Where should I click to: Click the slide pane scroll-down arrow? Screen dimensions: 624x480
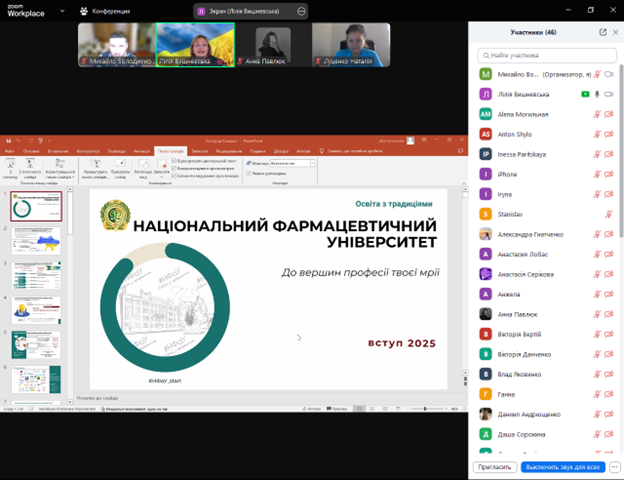click(x=465, y=373)
